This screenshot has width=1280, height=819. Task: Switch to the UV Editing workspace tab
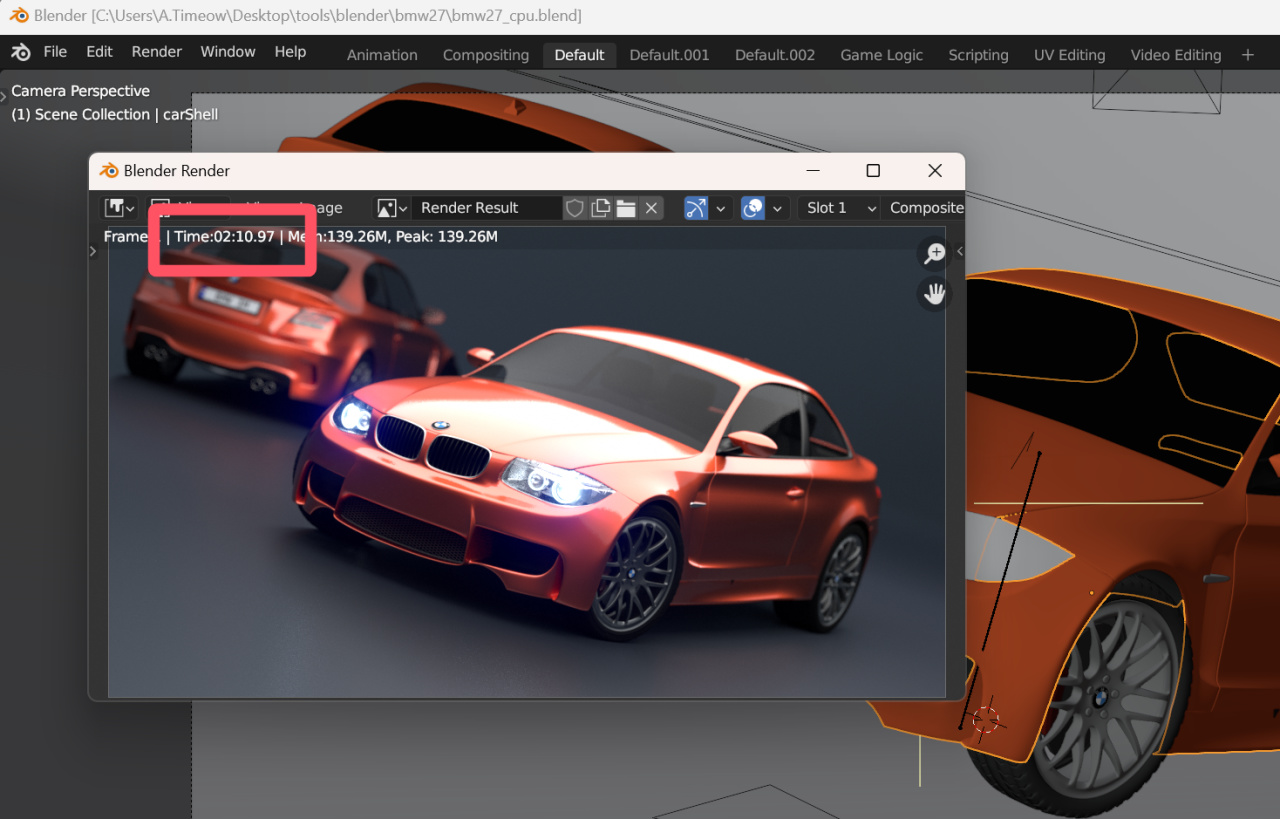[x=1069, y=55]
